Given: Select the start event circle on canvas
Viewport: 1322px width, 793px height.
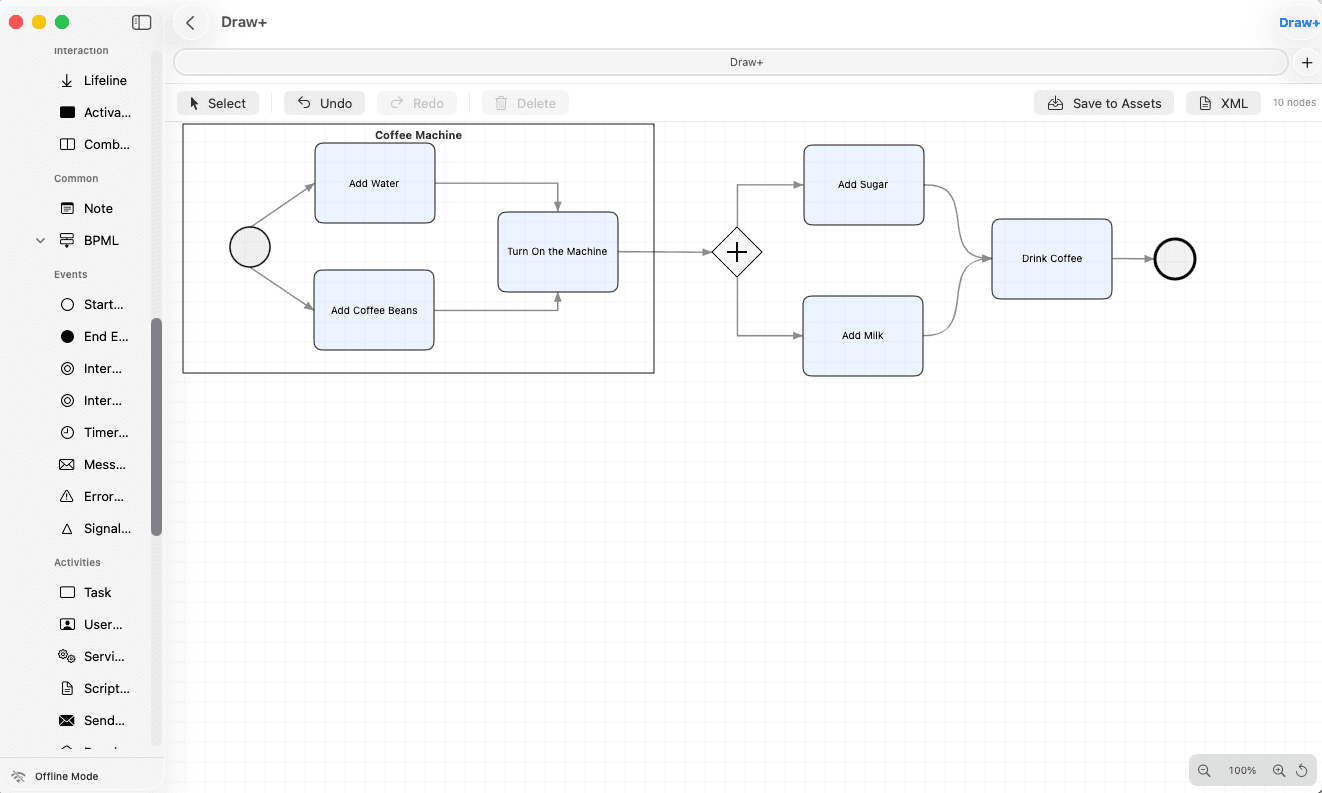Looking at the screenshot, I should pos(250,247).
